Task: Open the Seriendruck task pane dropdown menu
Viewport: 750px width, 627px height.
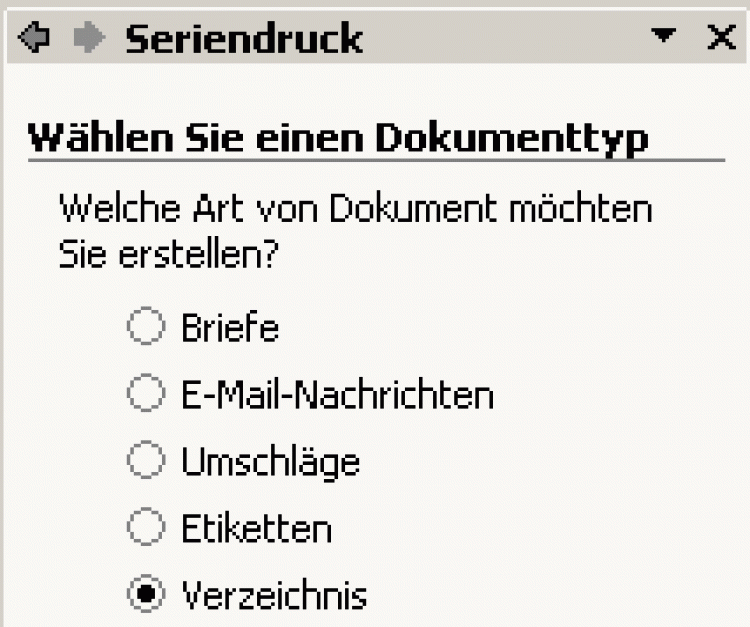Action: pos(663,38)
